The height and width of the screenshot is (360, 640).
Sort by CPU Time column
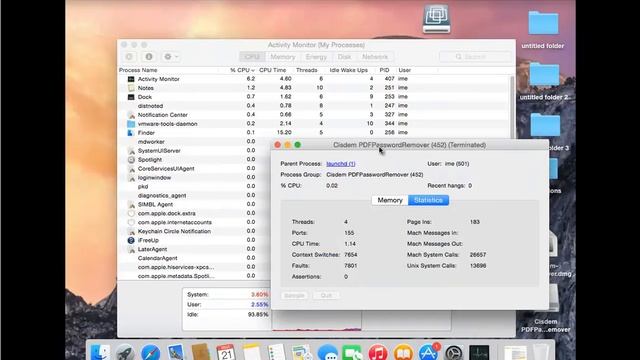coord(273,70)
